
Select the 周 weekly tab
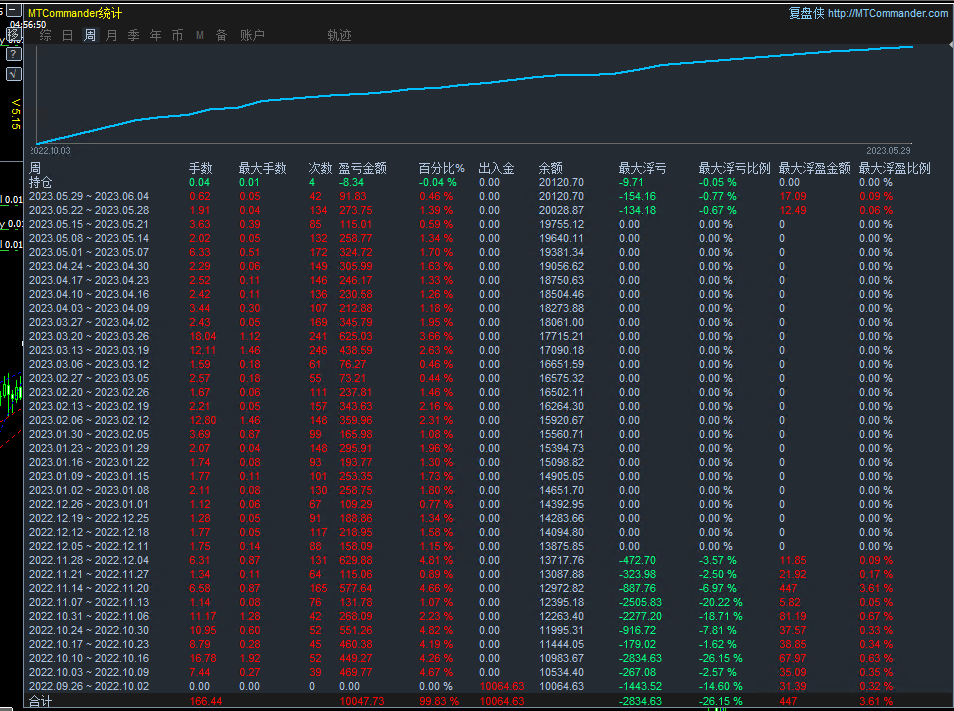coord(90,36)
